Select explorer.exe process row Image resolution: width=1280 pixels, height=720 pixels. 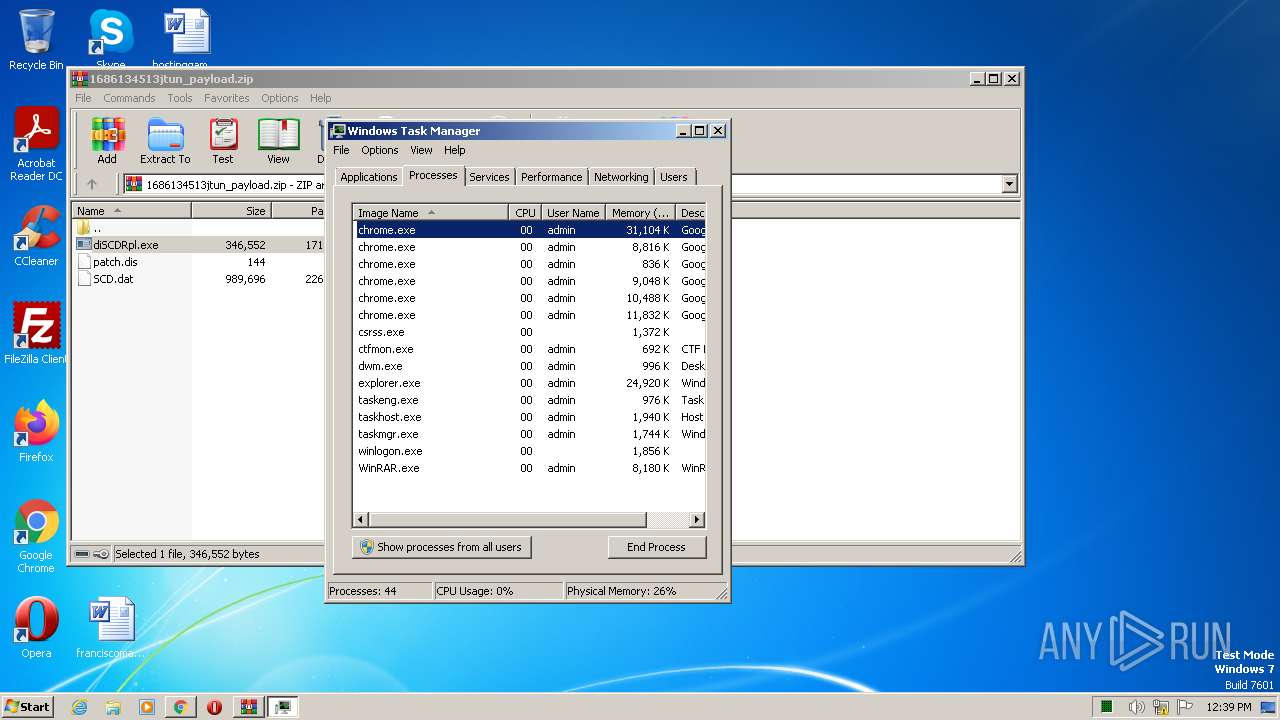click(x=530, y=383)
